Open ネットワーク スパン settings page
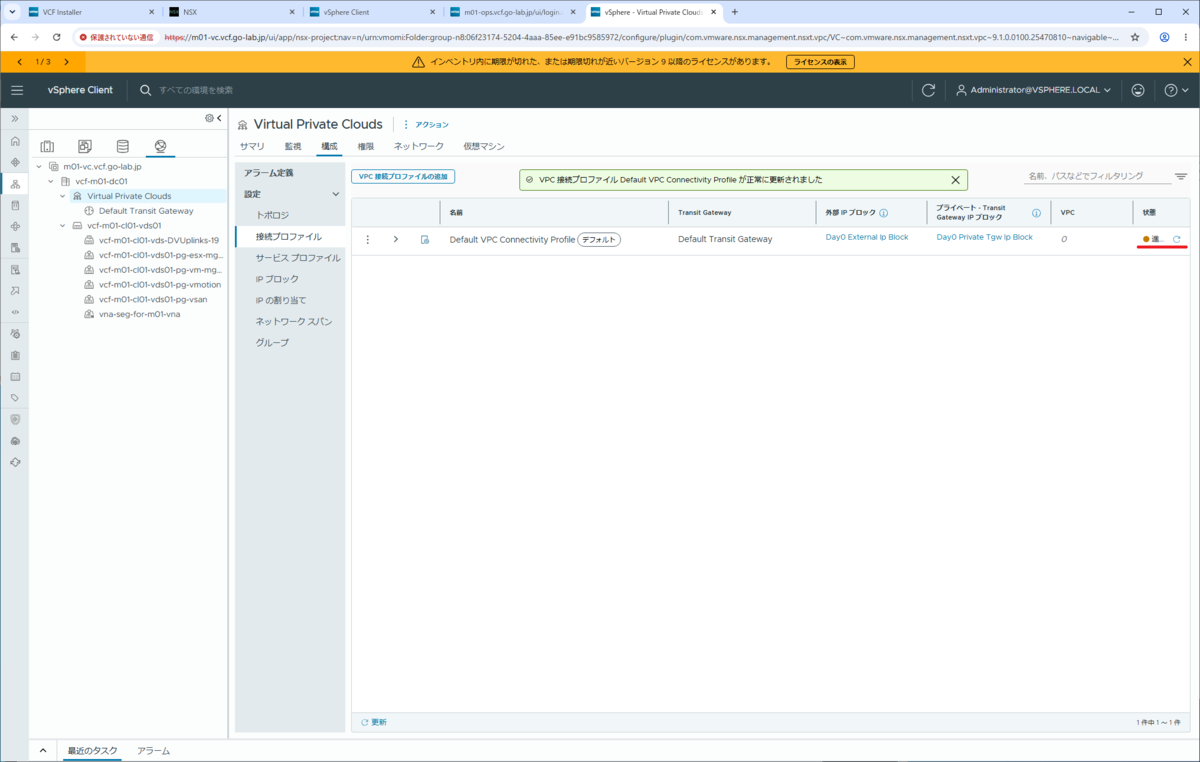This screenshot has height=762, width=1200. [294, 322]
